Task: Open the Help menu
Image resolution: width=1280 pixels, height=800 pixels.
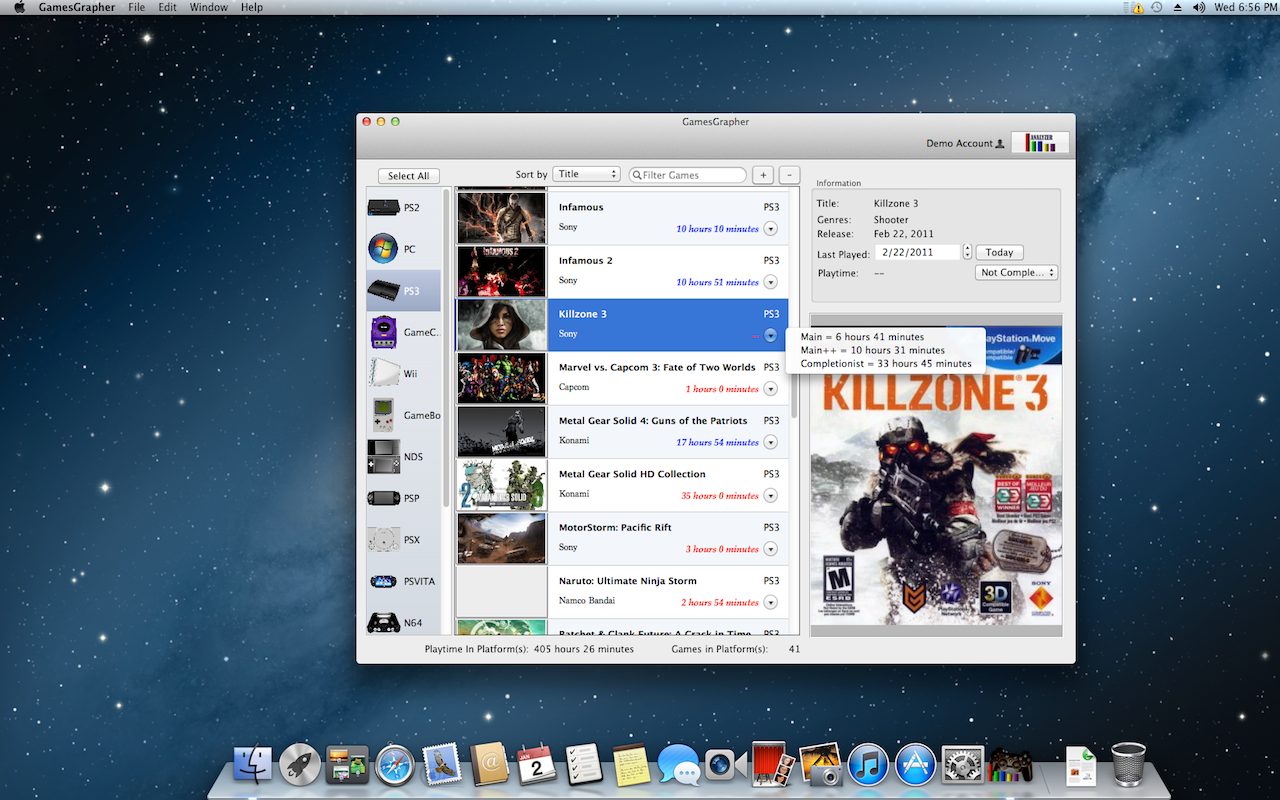Action: (x=252, y=7)
